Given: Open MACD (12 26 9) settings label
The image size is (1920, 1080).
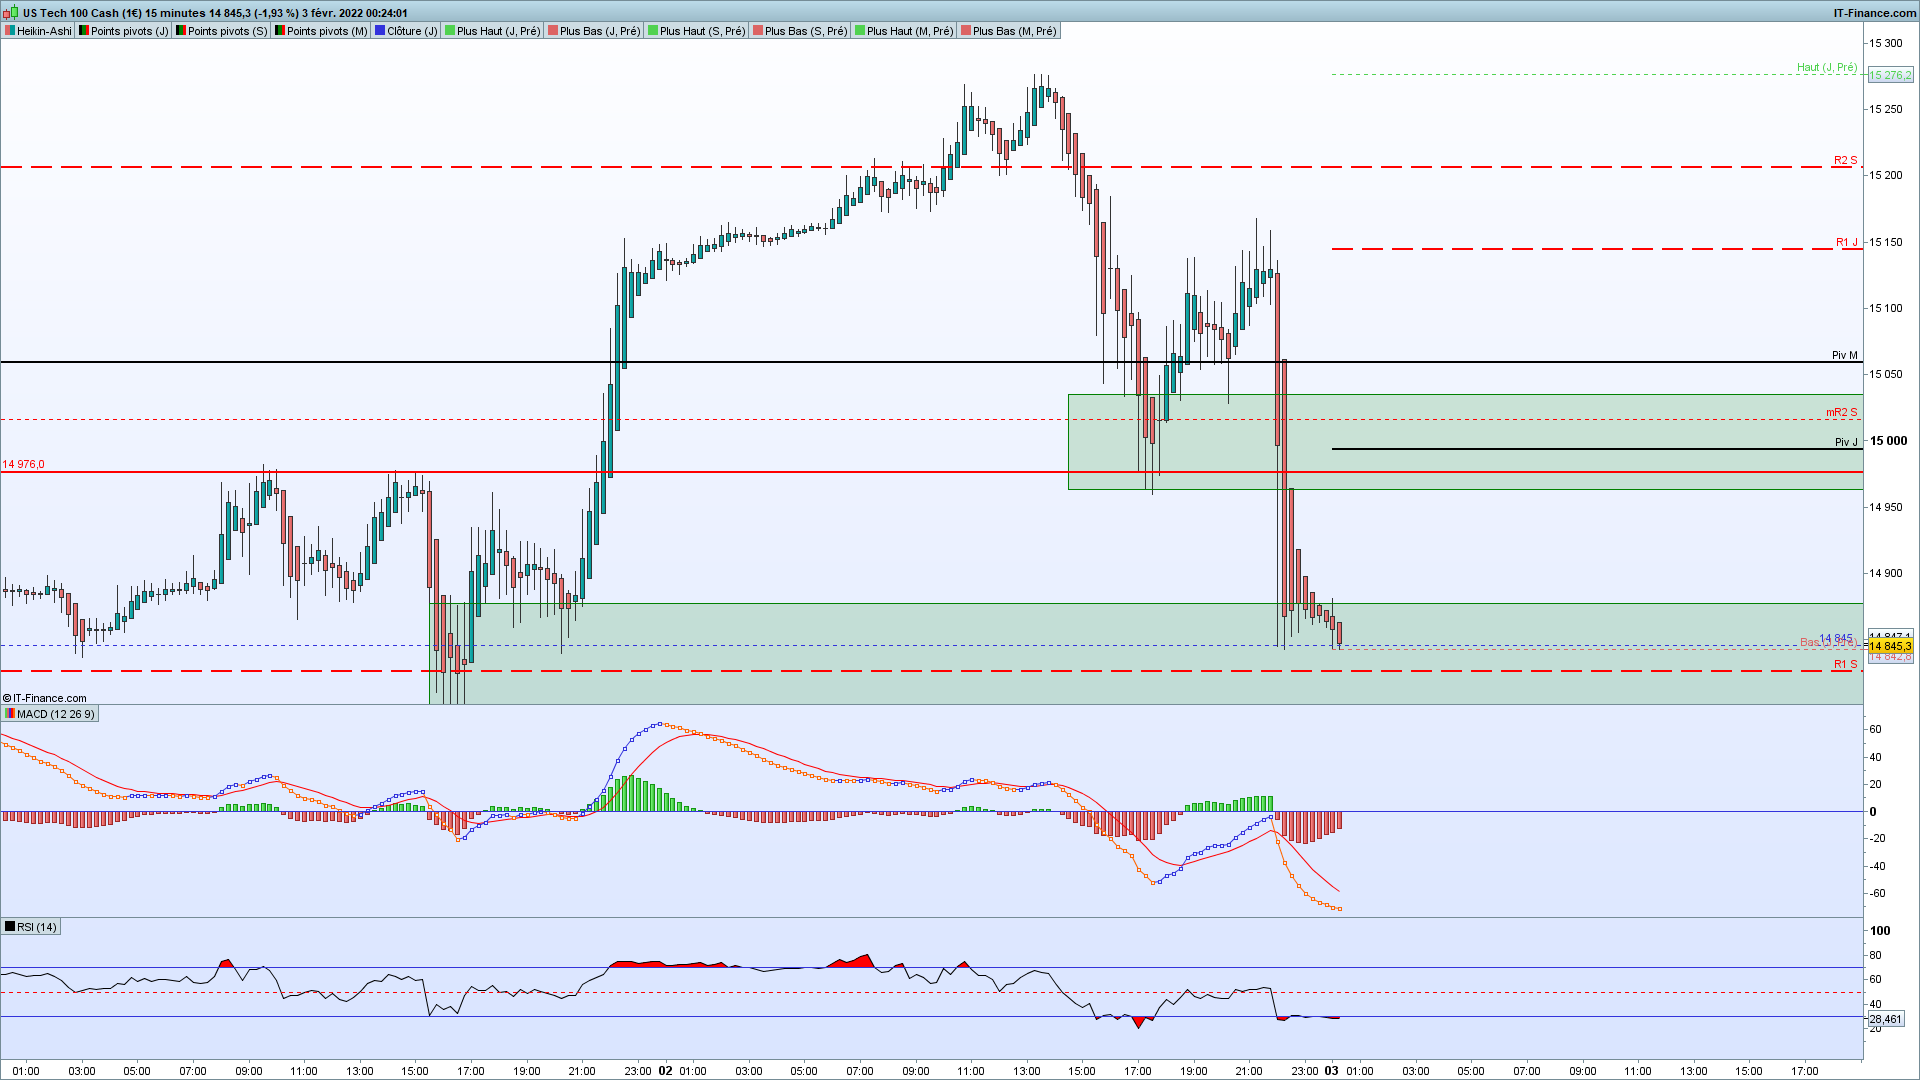Looking at the screenshot, I should point(56,714).
